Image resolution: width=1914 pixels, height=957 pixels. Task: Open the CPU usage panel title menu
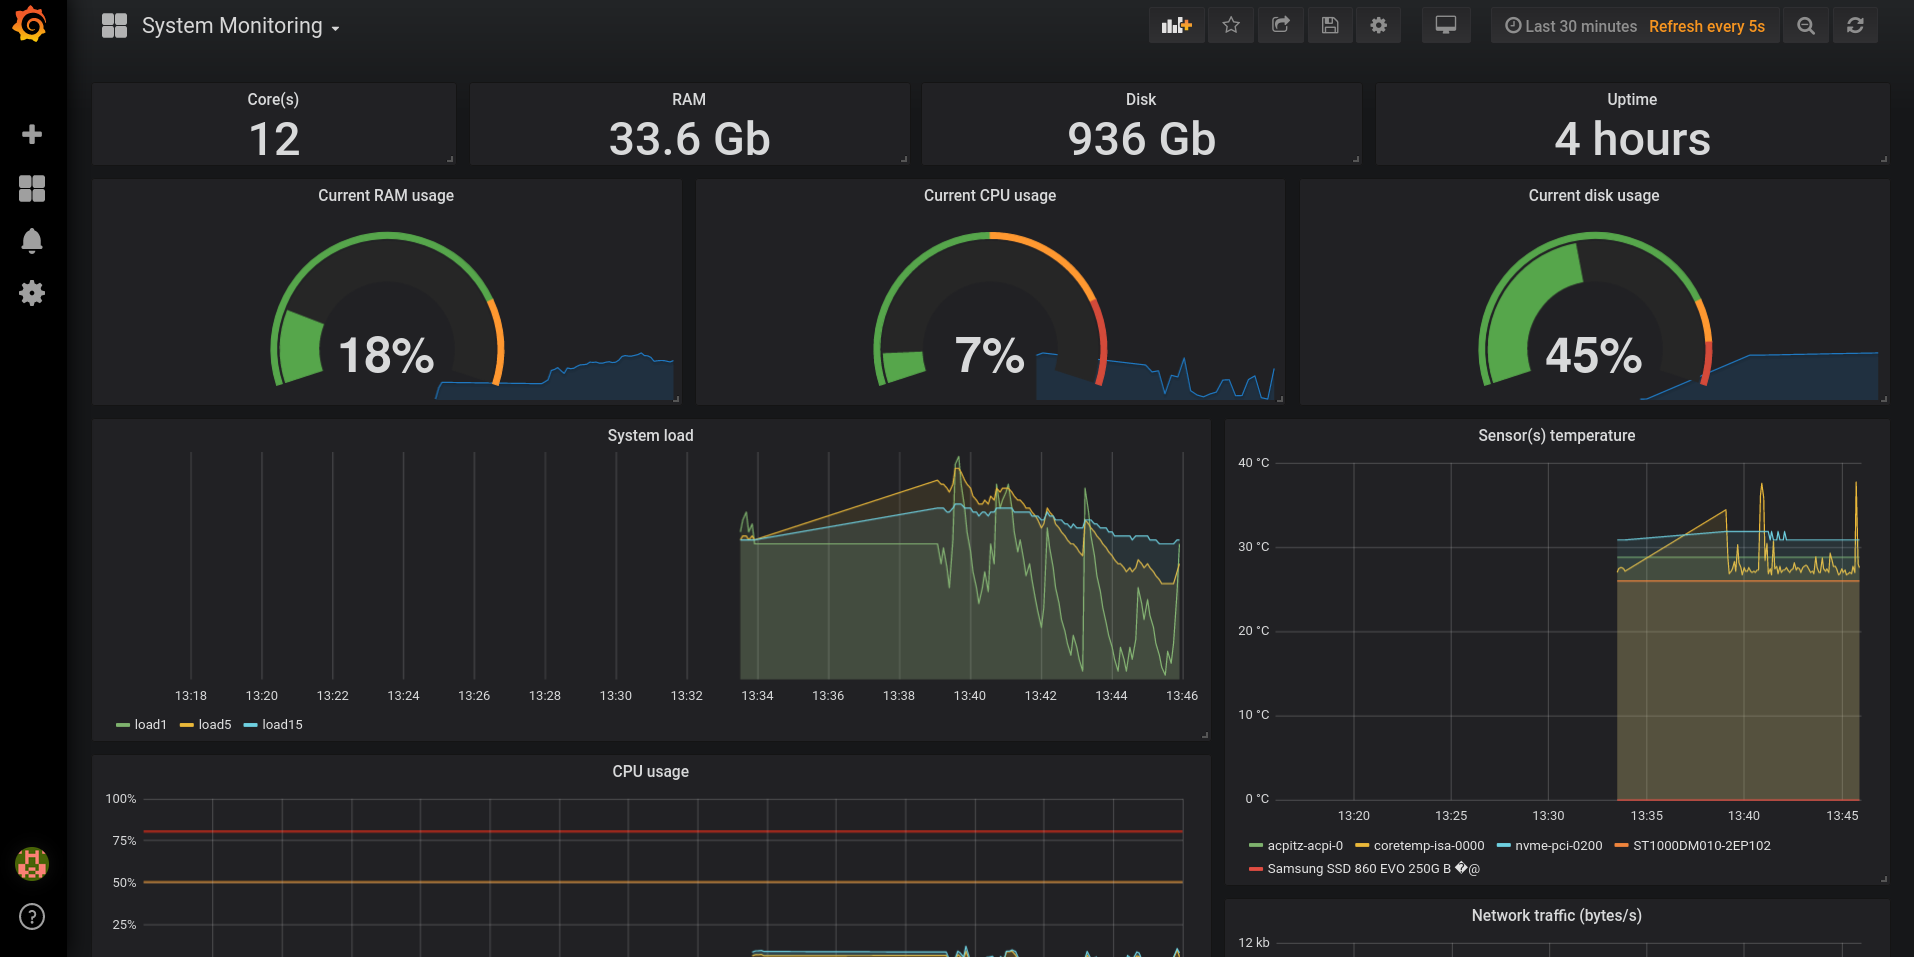650,771
